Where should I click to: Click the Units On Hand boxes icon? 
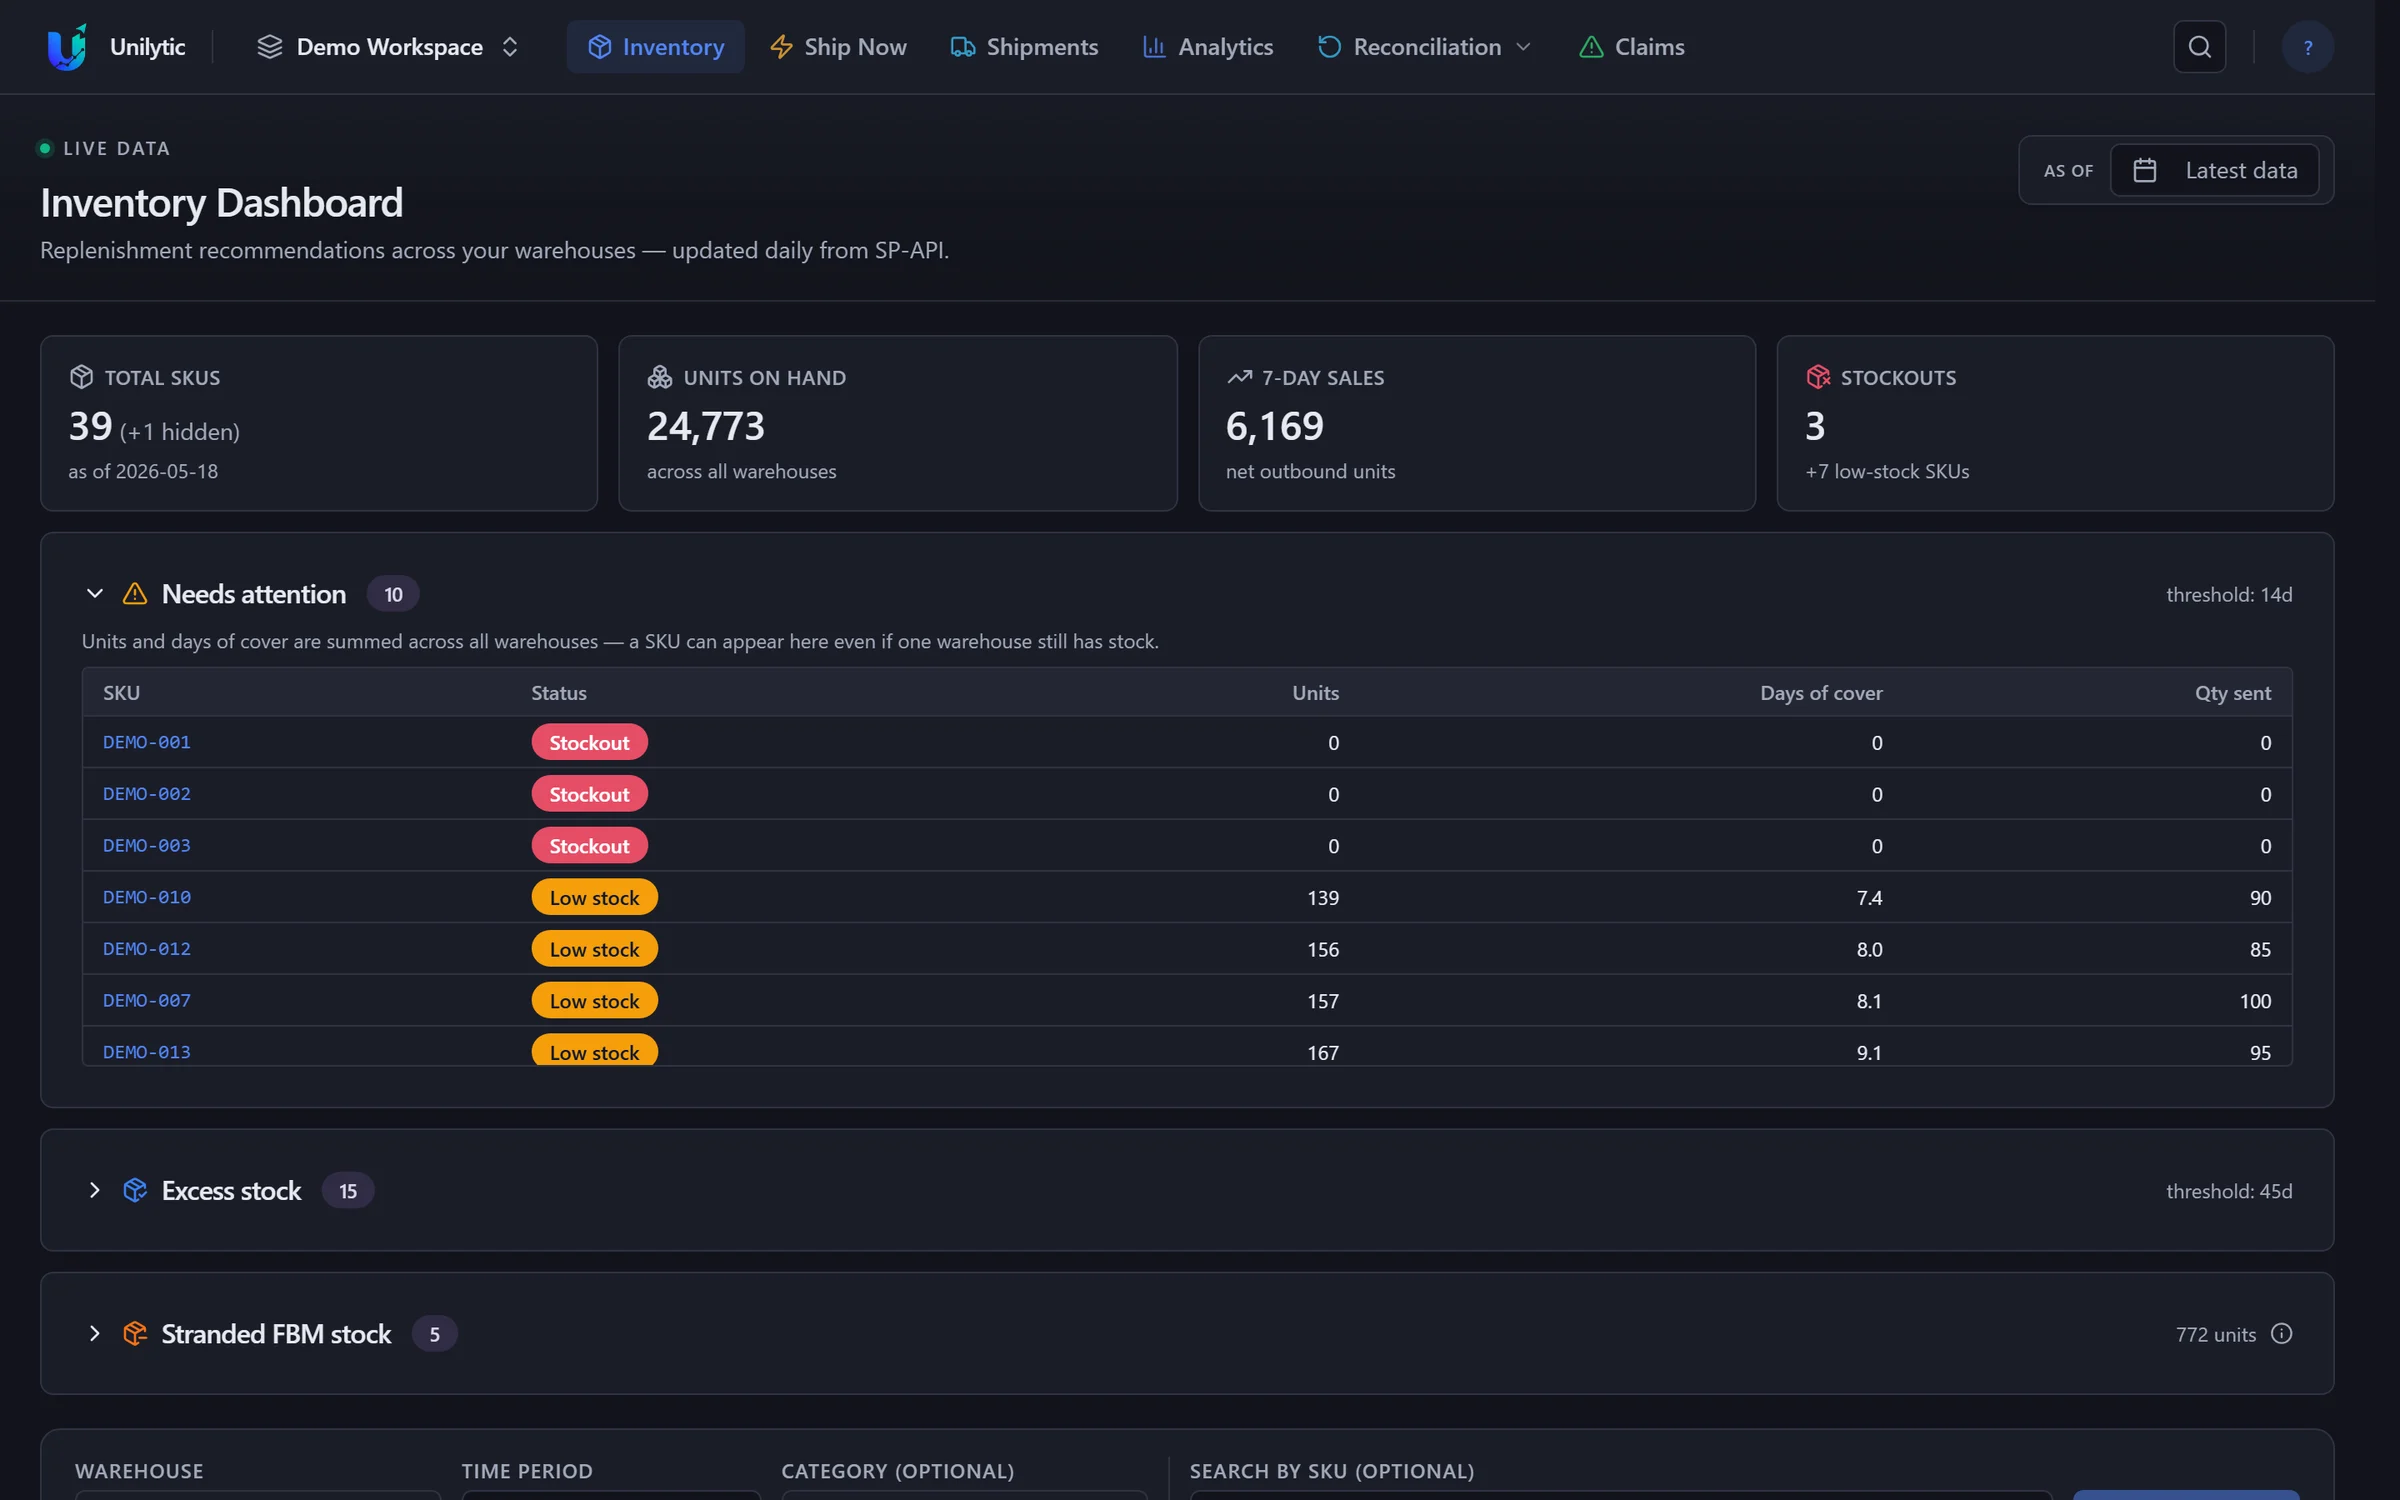point(659,377)
